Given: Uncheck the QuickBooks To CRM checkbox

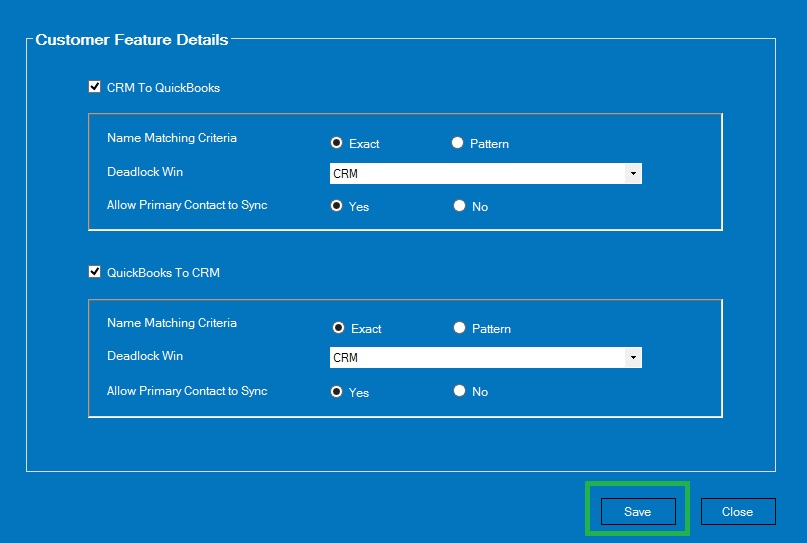Looking at the screenshot, I should tap(95, 271).
